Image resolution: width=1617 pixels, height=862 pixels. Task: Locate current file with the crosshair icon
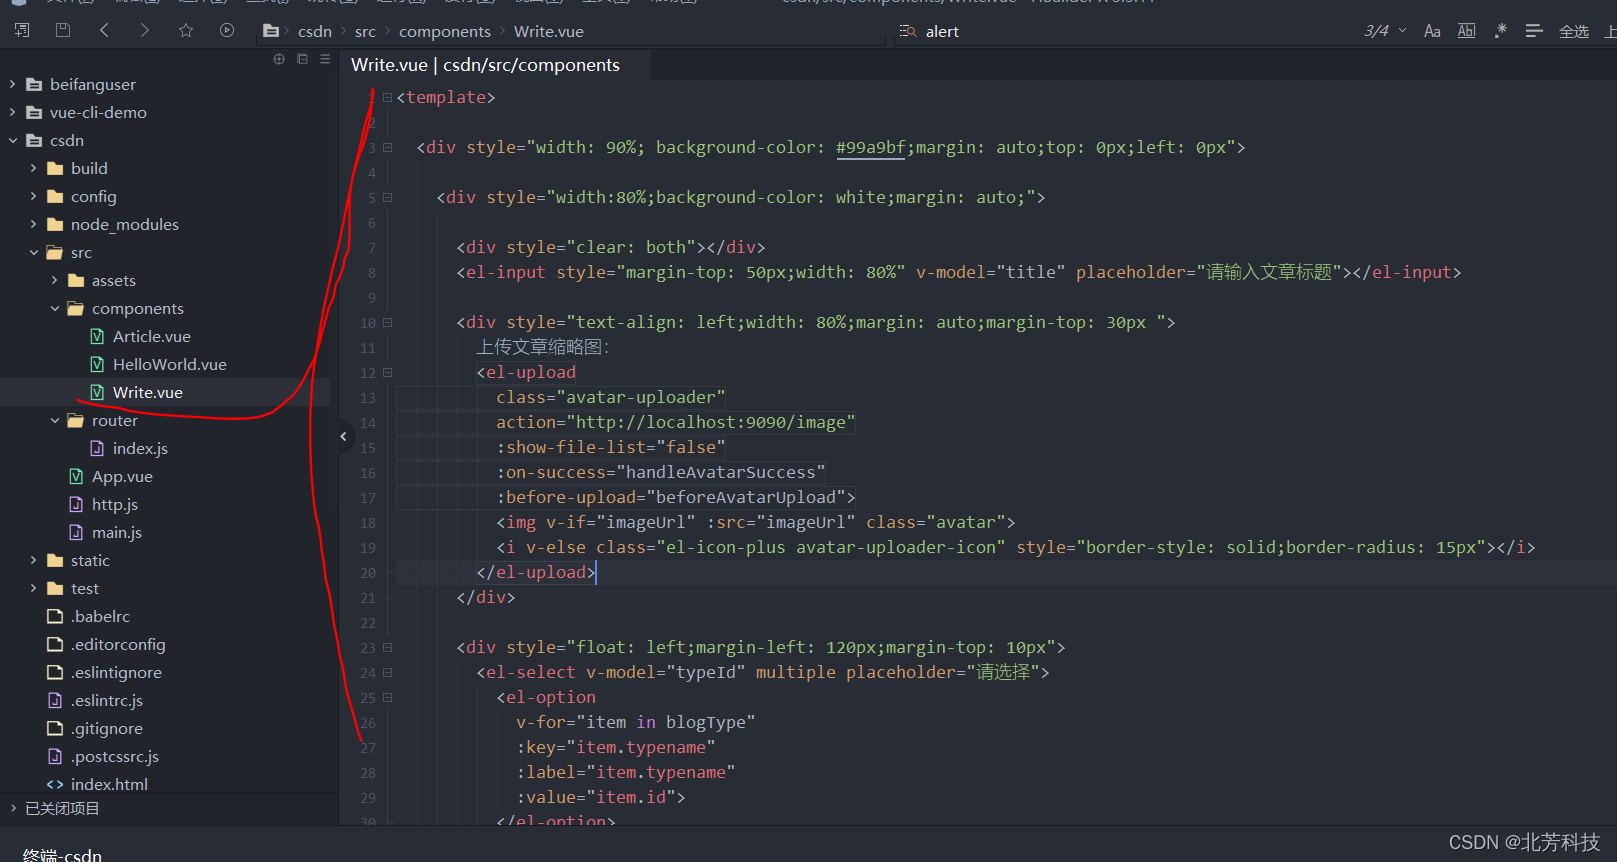[279, 59]
